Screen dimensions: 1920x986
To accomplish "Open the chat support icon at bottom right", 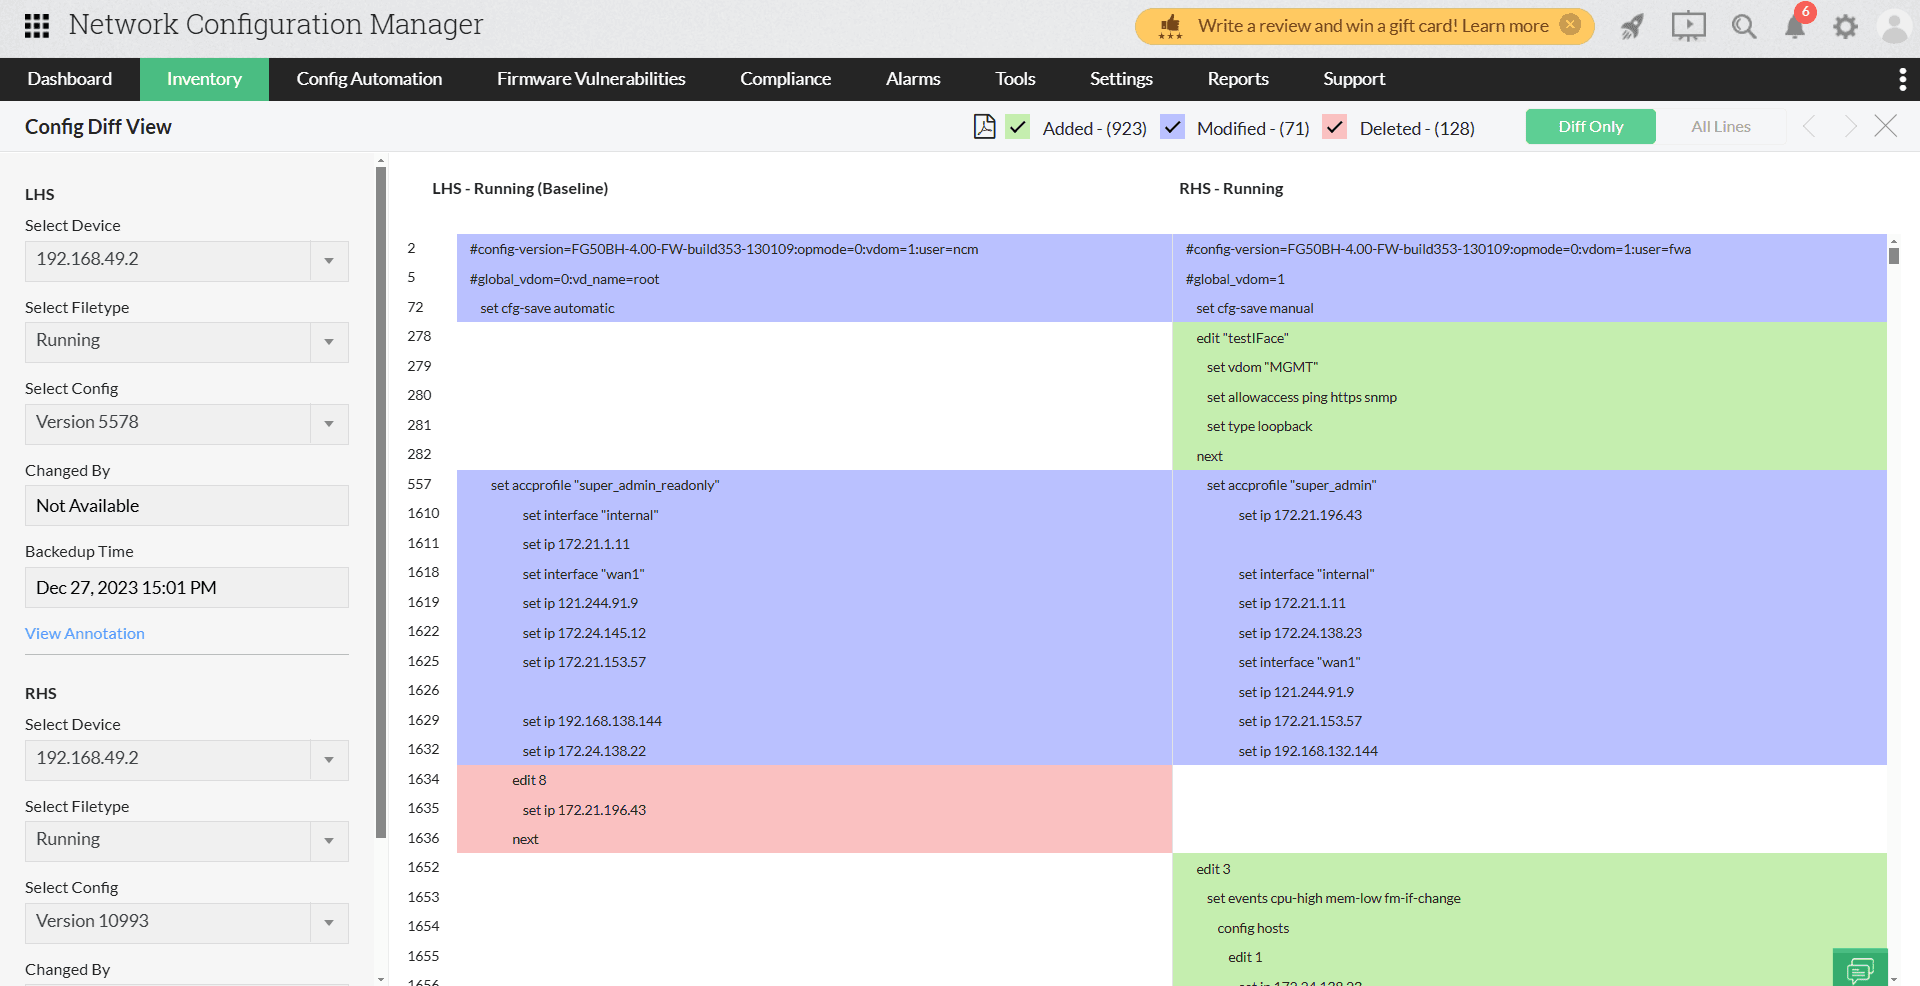I will pyautogui.click(x=1860, y=969).
